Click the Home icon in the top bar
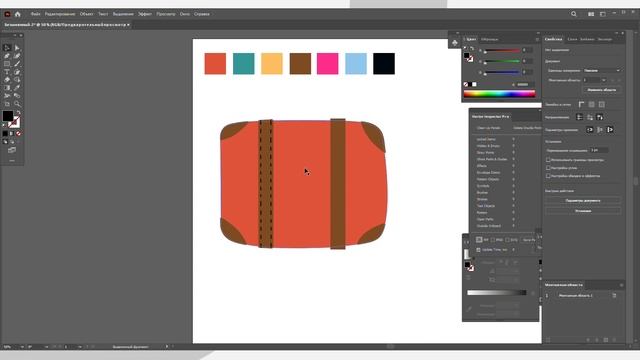 (x=18, y=14)
